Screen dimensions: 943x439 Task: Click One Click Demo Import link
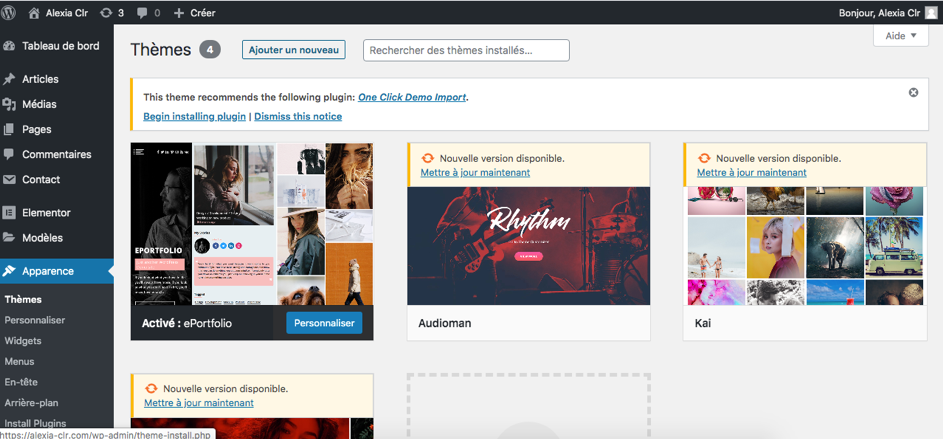(x=412, y=97)
